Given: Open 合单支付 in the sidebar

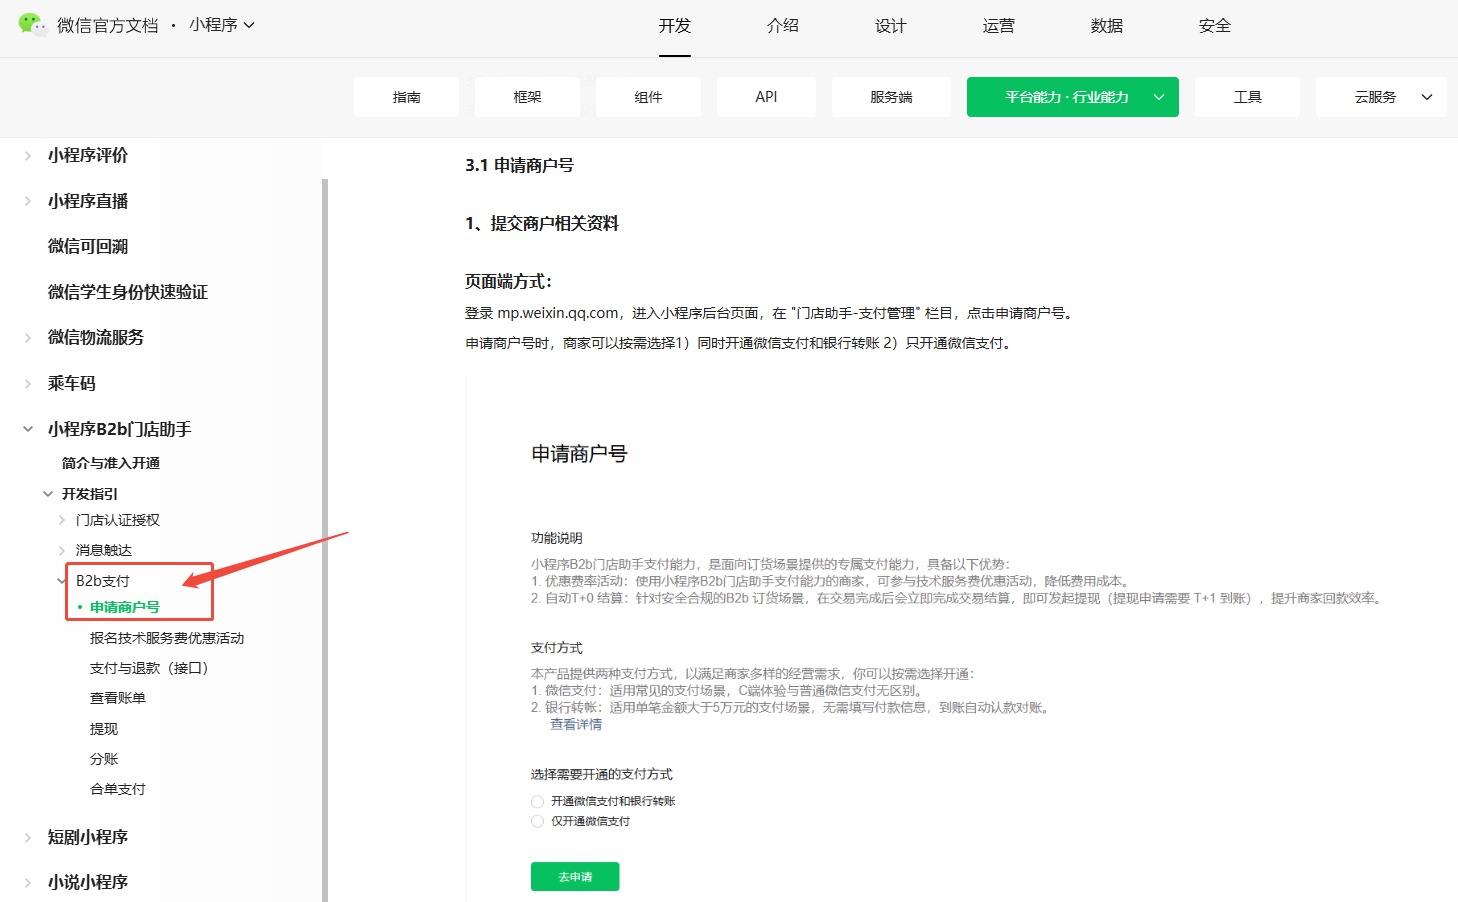Looking at the screenshot, I should 118,789.
